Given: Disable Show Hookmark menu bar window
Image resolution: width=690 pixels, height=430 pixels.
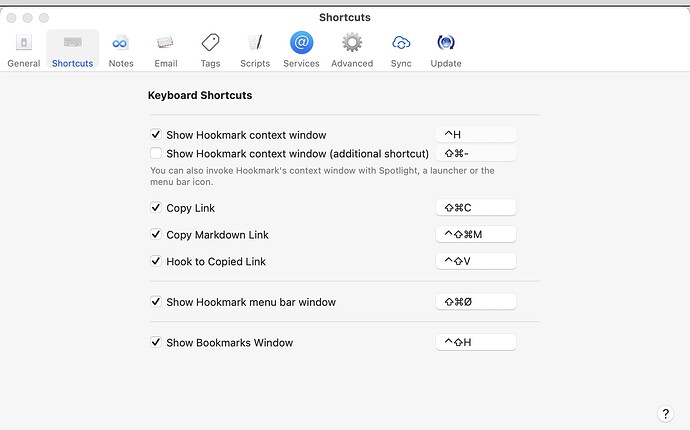Looking at the screenshot, I should tap(156, 301).
